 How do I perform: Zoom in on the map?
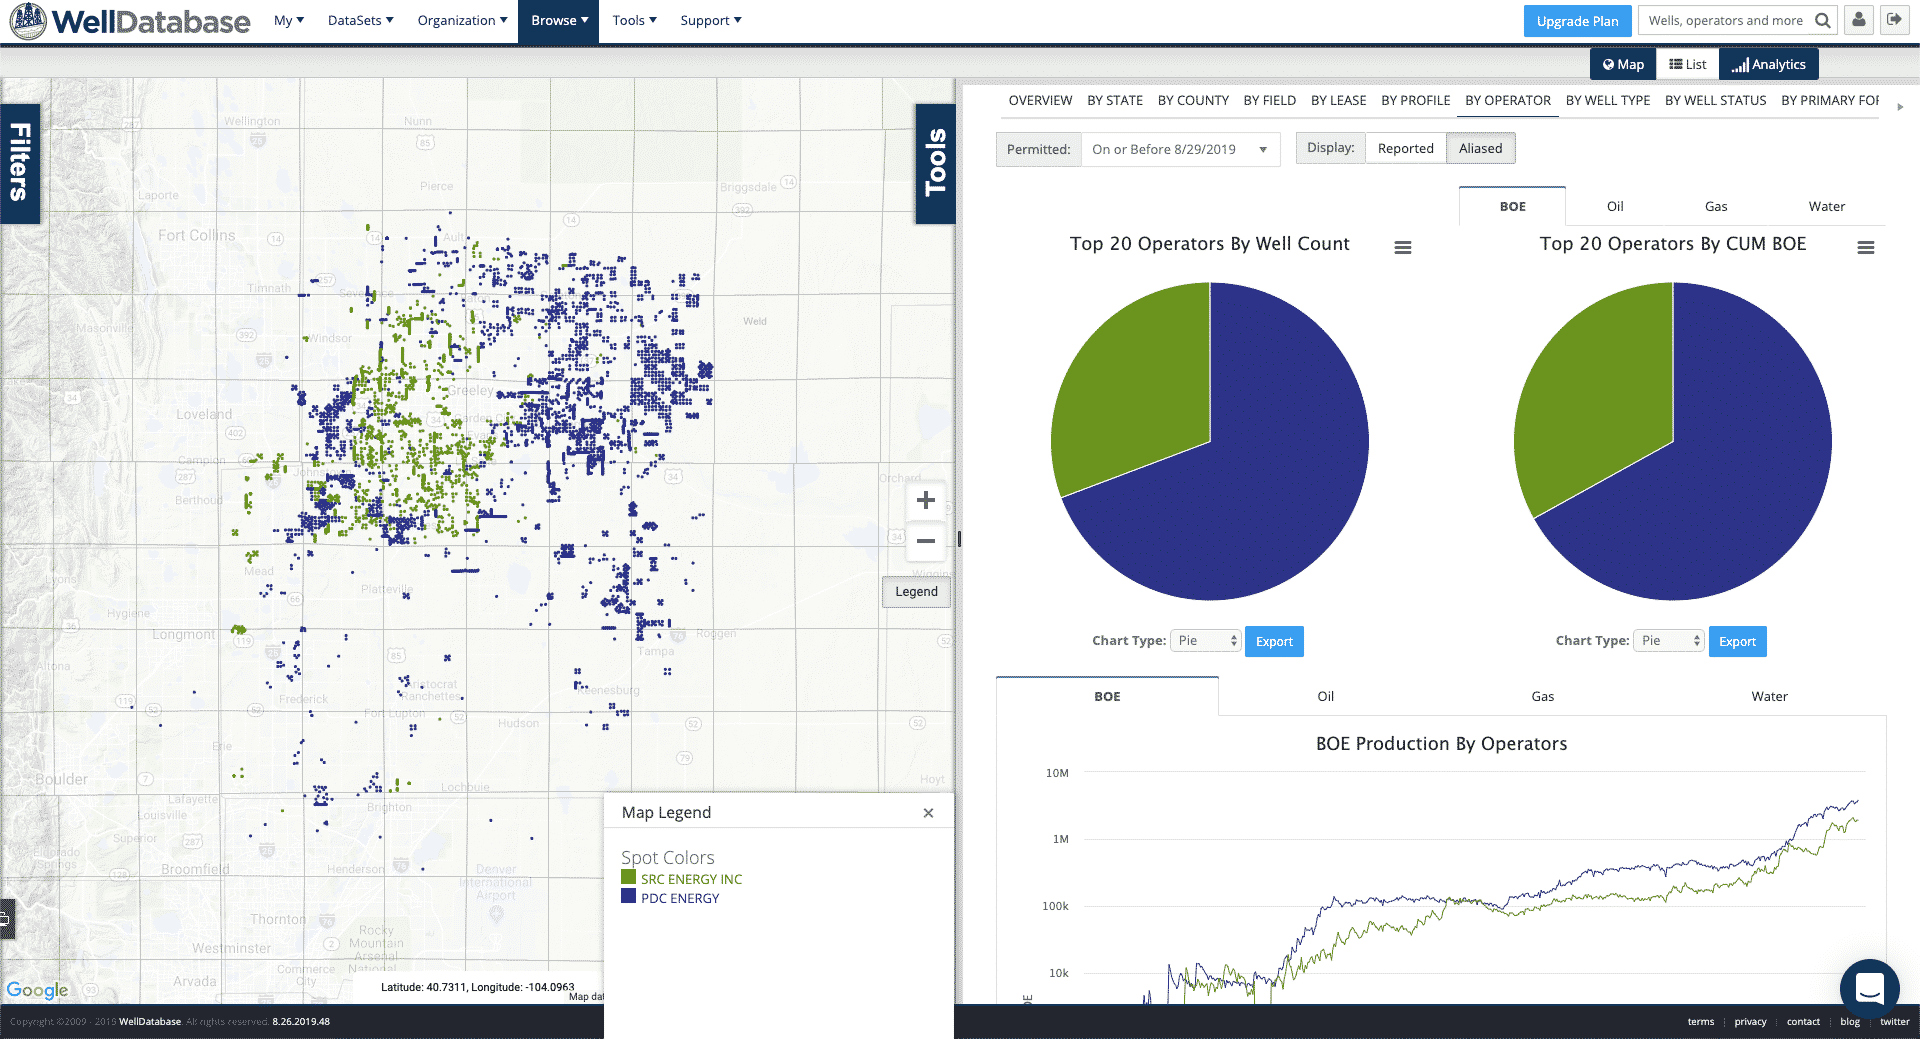pos(926,500)
